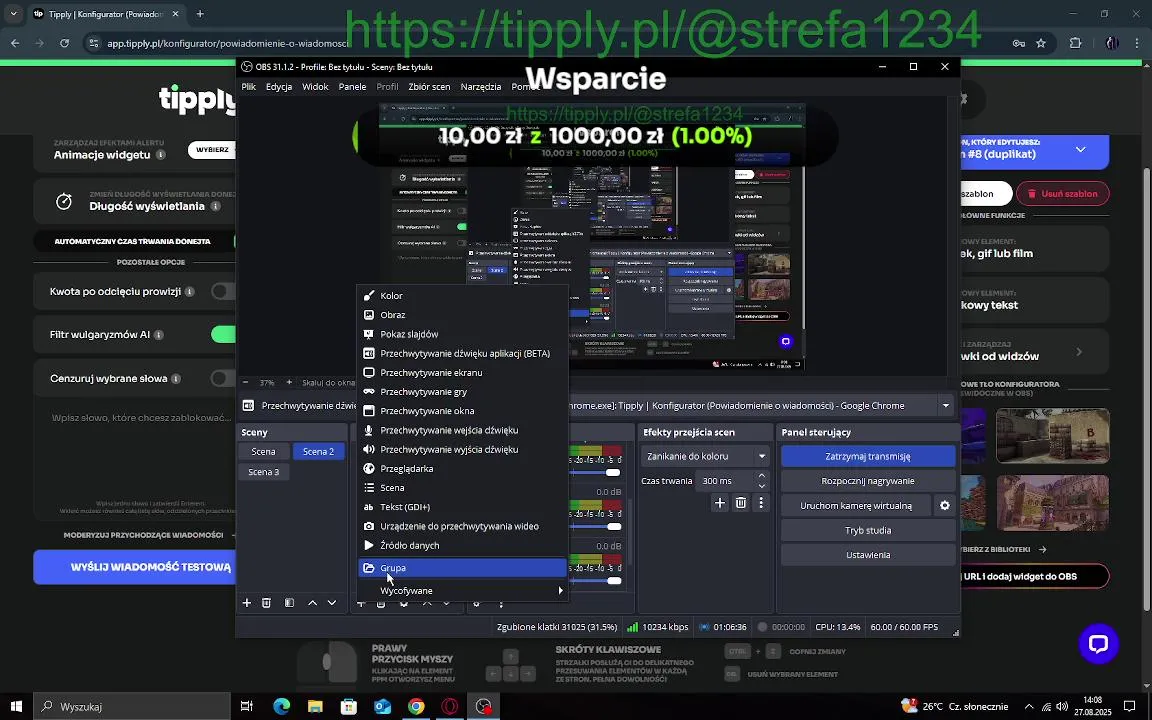This screenshot has width=1152, height=720.
Task: Go back in Chrome
Action: [15, 43]
